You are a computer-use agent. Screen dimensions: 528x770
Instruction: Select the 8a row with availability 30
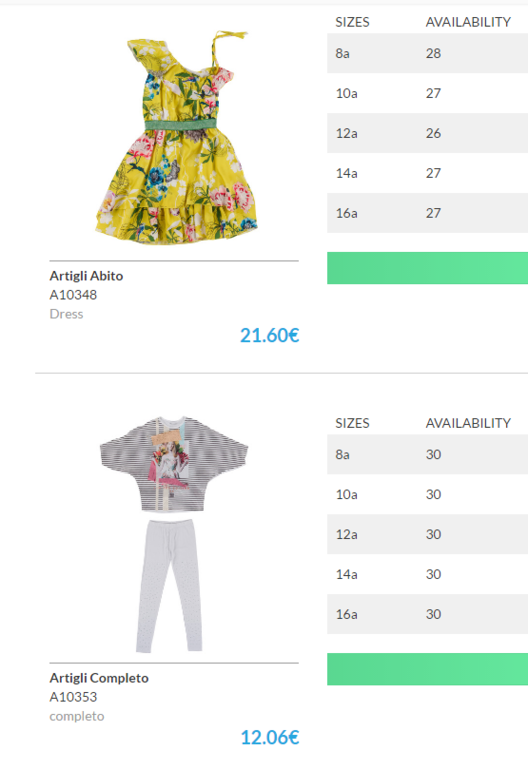pyautogui.click(x=427, y=454)
